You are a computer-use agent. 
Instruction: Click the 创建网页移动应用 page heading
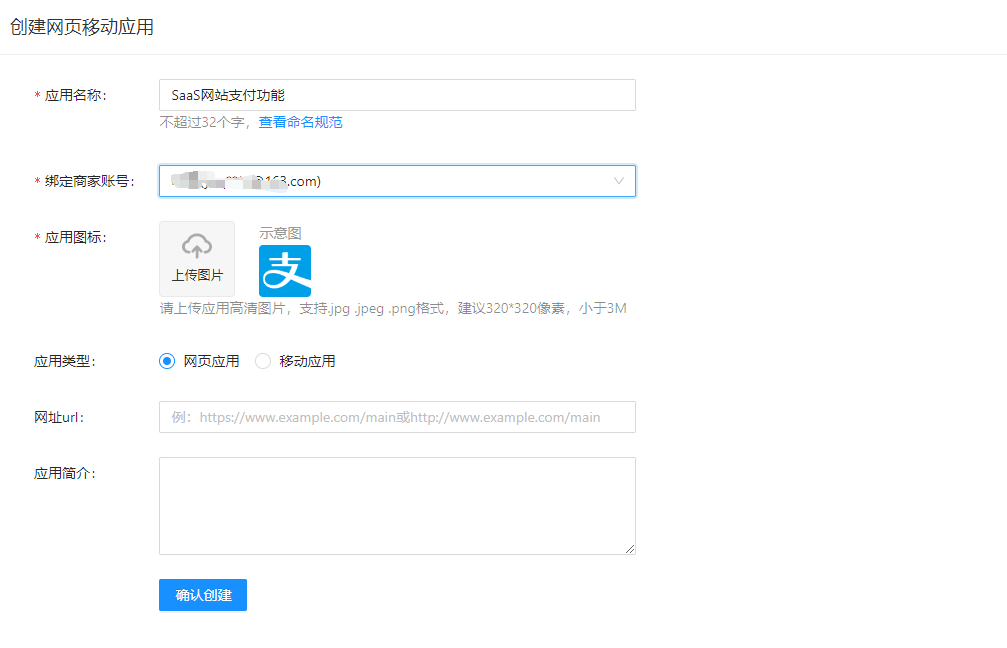pos(82,27)
